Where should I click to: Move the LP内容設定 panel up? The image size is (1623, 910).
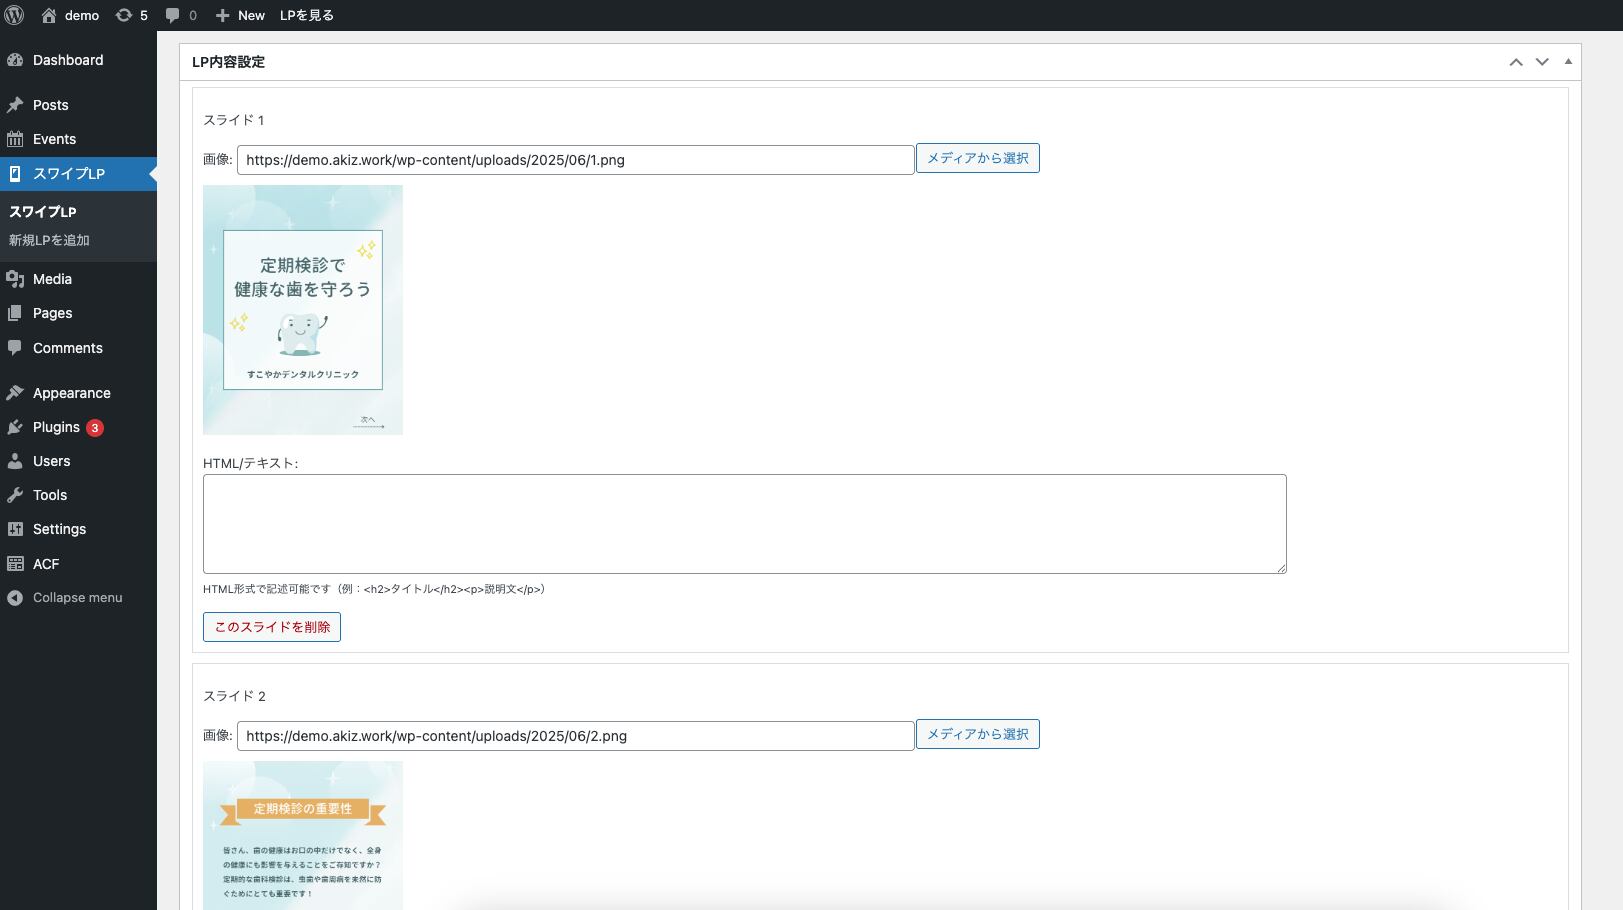tap(1516, 62)
